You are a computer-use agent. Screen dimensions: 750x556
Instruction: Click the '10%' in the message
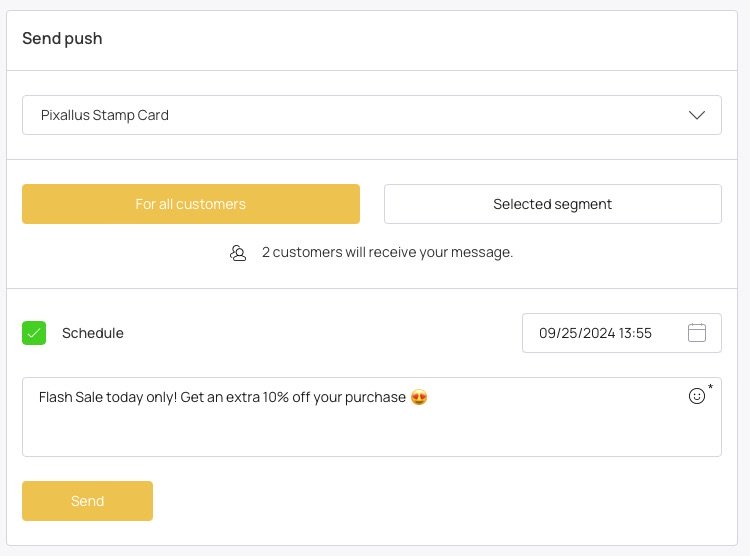pyautogui.click(x=276, y=397)
